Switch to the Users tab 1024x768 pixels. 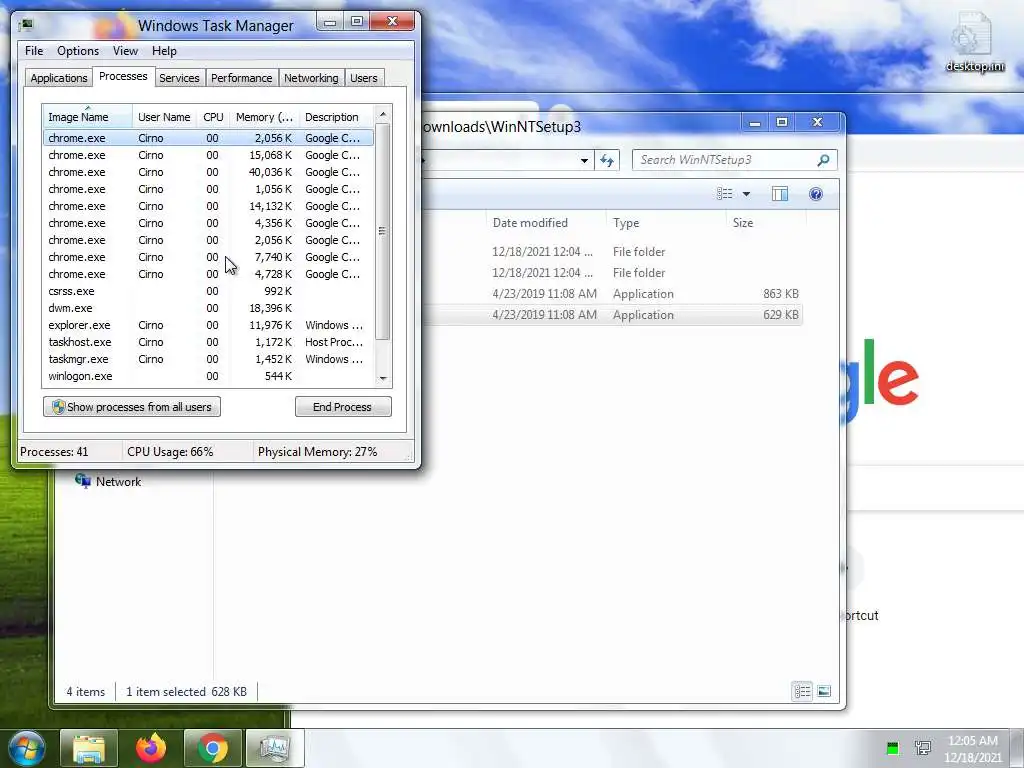(x=364, y=78)
